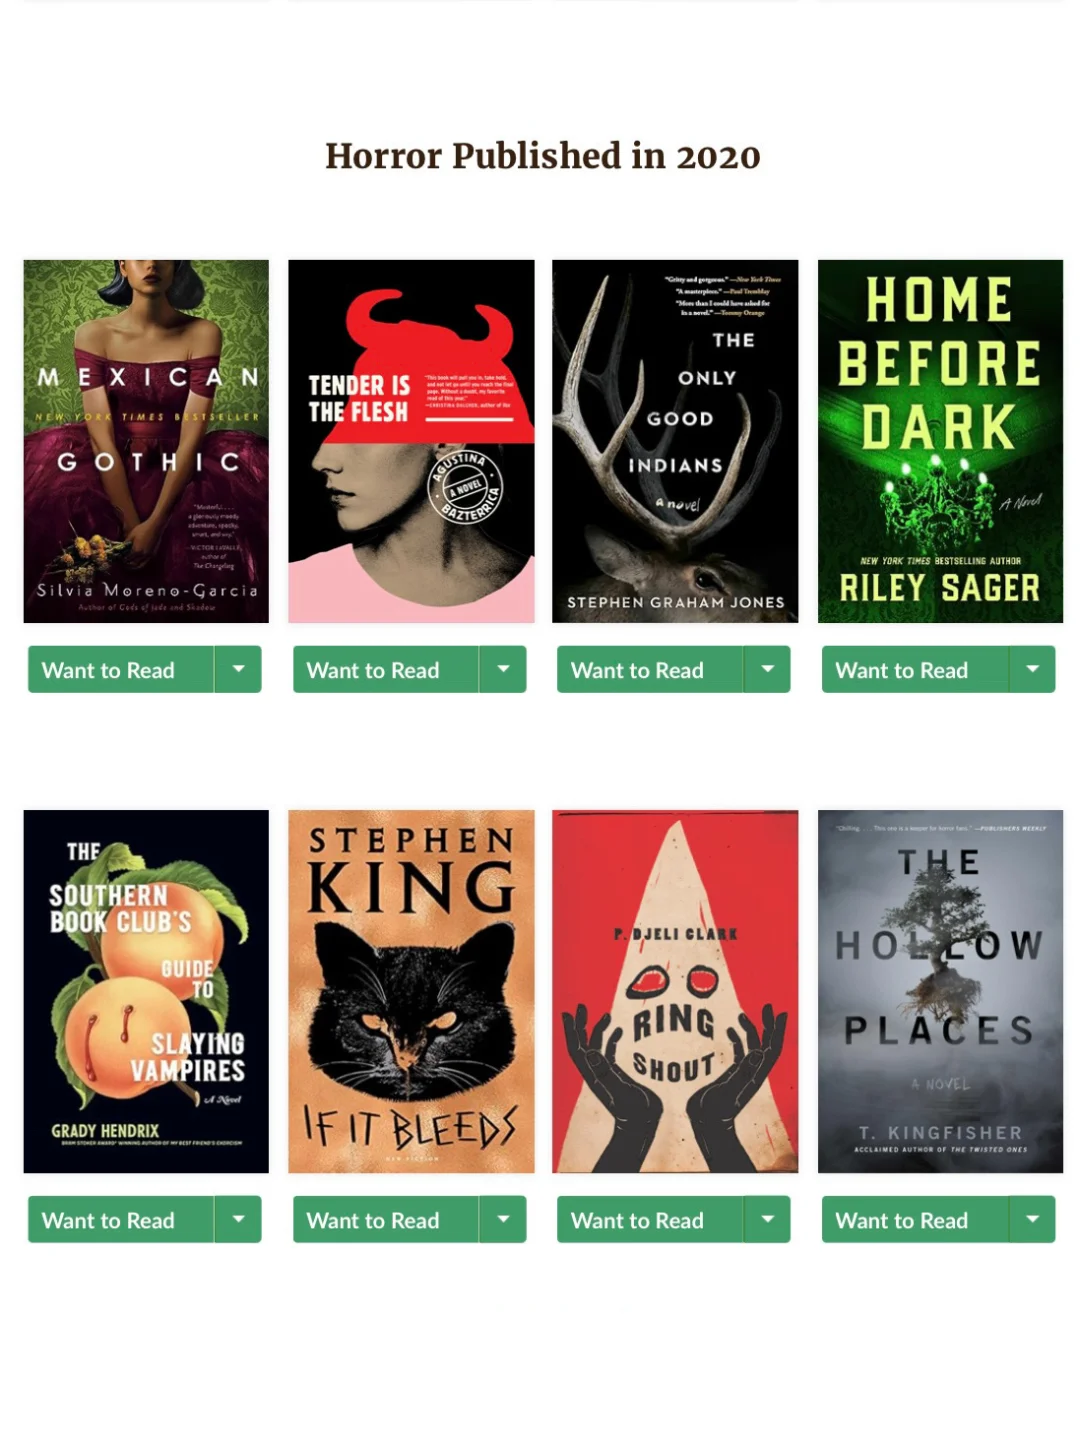Image resolution: width=1080 pixels, height=1440 pixels.
Task: Expand shelf dropdown under The Hollow Places
Action: [1032, 1219]
